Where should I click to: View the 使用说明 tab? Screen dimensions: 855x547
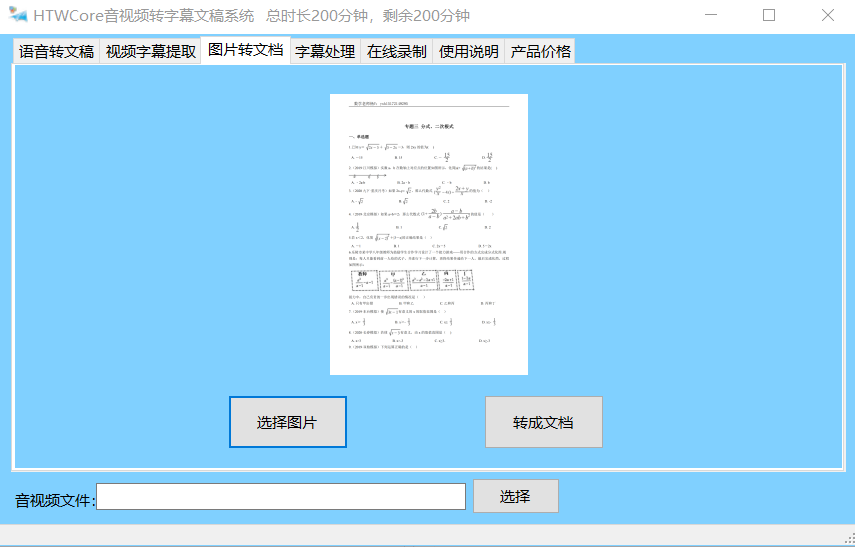[x=468, y=52]
